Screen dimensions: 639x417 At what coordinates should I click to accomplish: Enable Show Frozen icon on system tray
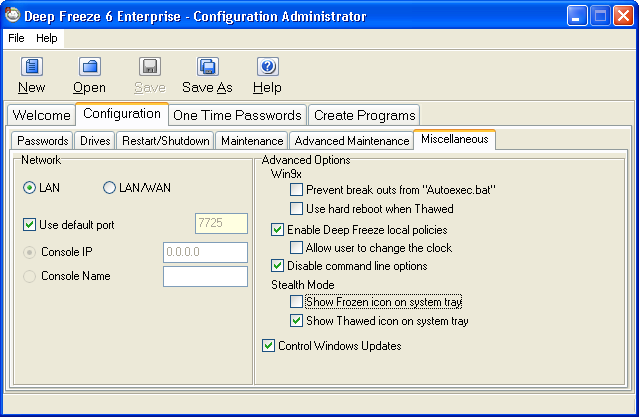(x=296, y=302)
